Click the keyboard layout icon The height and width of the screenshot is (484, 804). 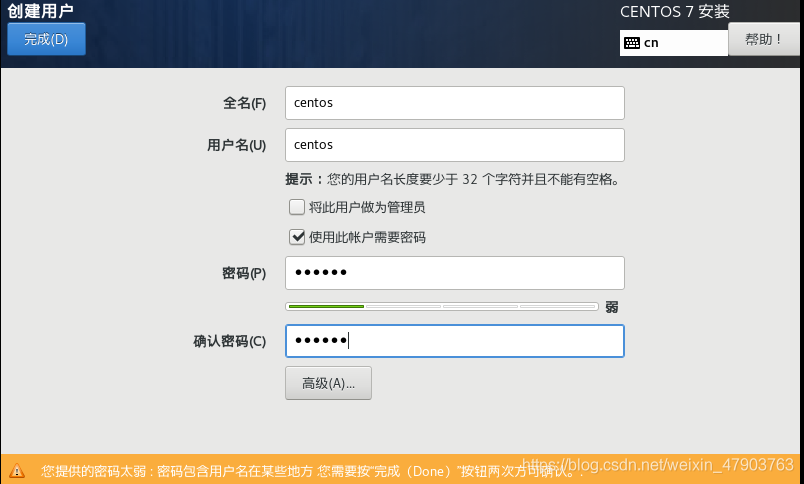click(632, 43)
